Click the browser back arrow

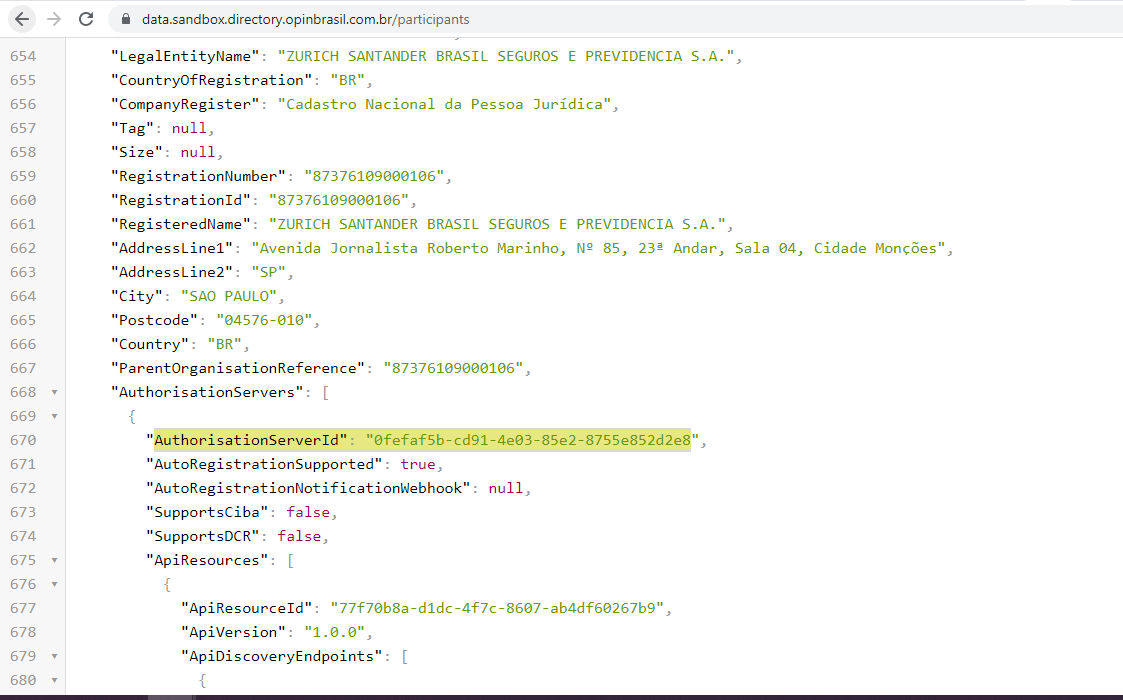22,19
